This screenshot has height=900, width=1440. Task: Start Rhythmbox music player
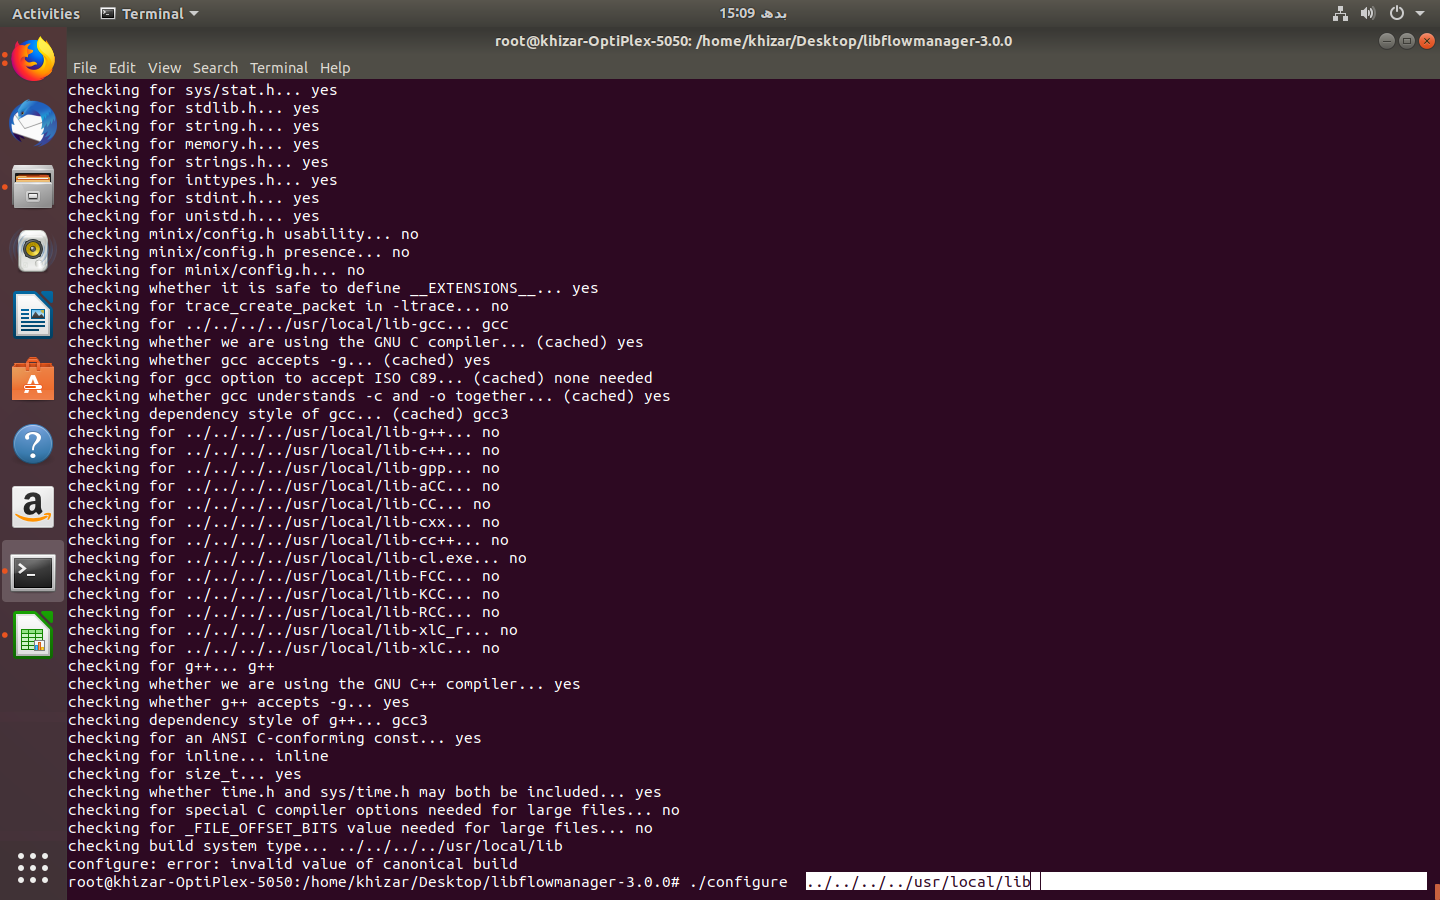coord(33,251)
